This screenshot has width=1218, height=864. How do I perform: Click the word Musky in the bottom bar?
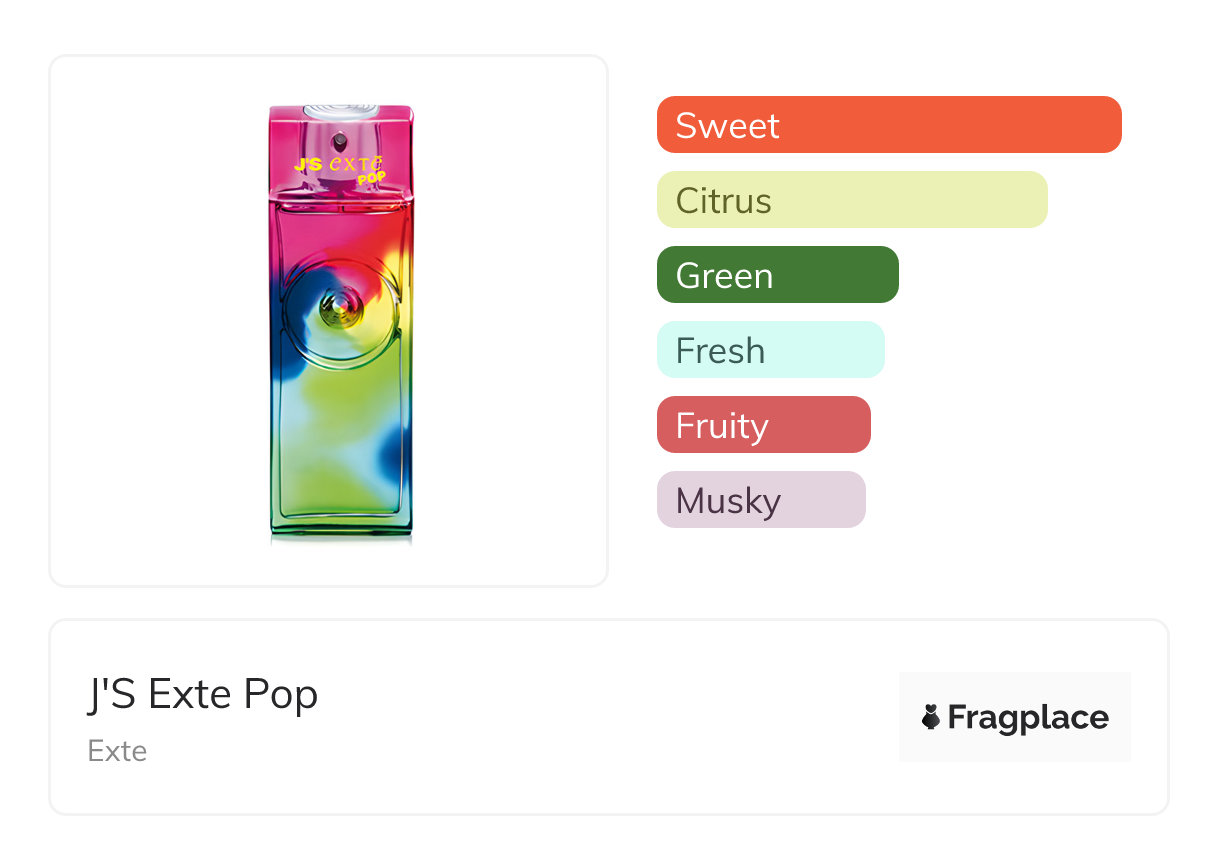coord(728,501)
